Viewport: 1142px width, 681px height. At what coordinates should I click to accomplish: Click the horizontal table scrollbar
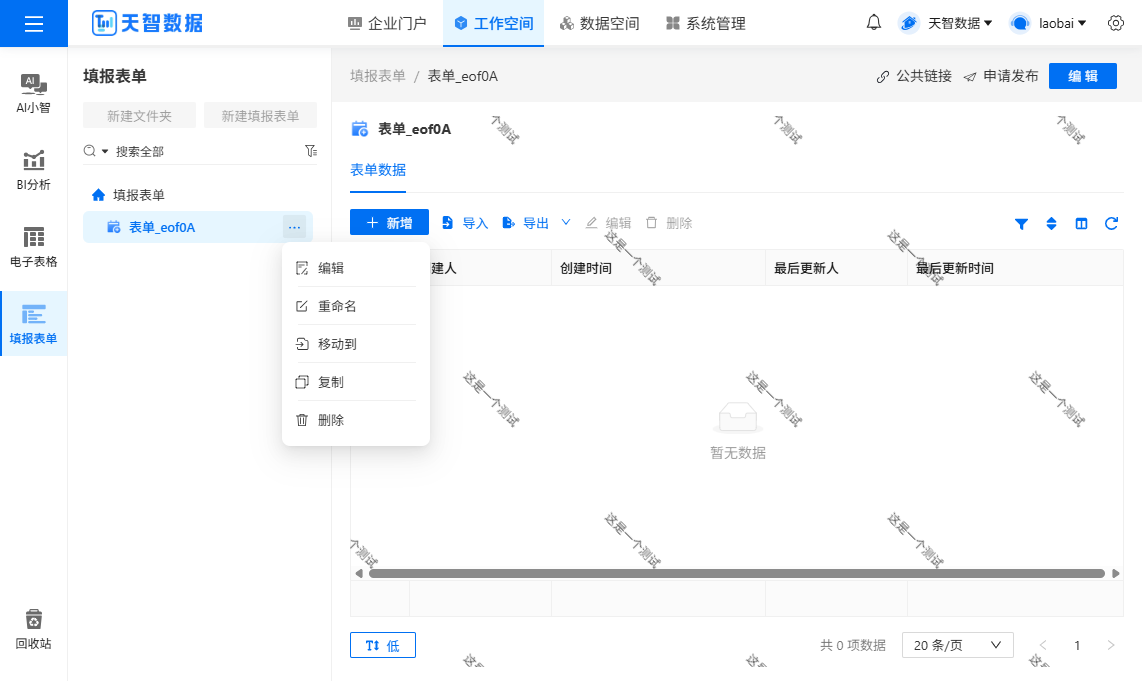click(x=736, y=573)
